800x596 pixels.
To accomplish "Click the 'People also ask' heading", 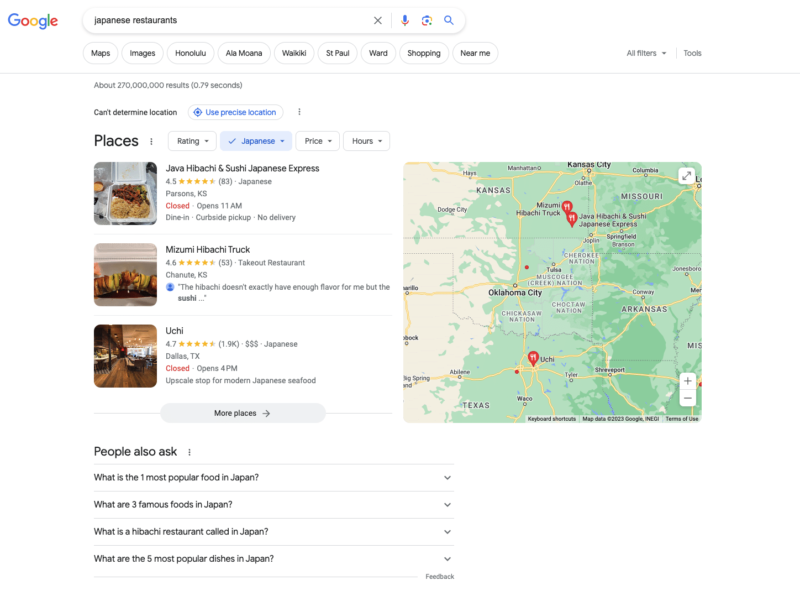I will coord(135,452).
